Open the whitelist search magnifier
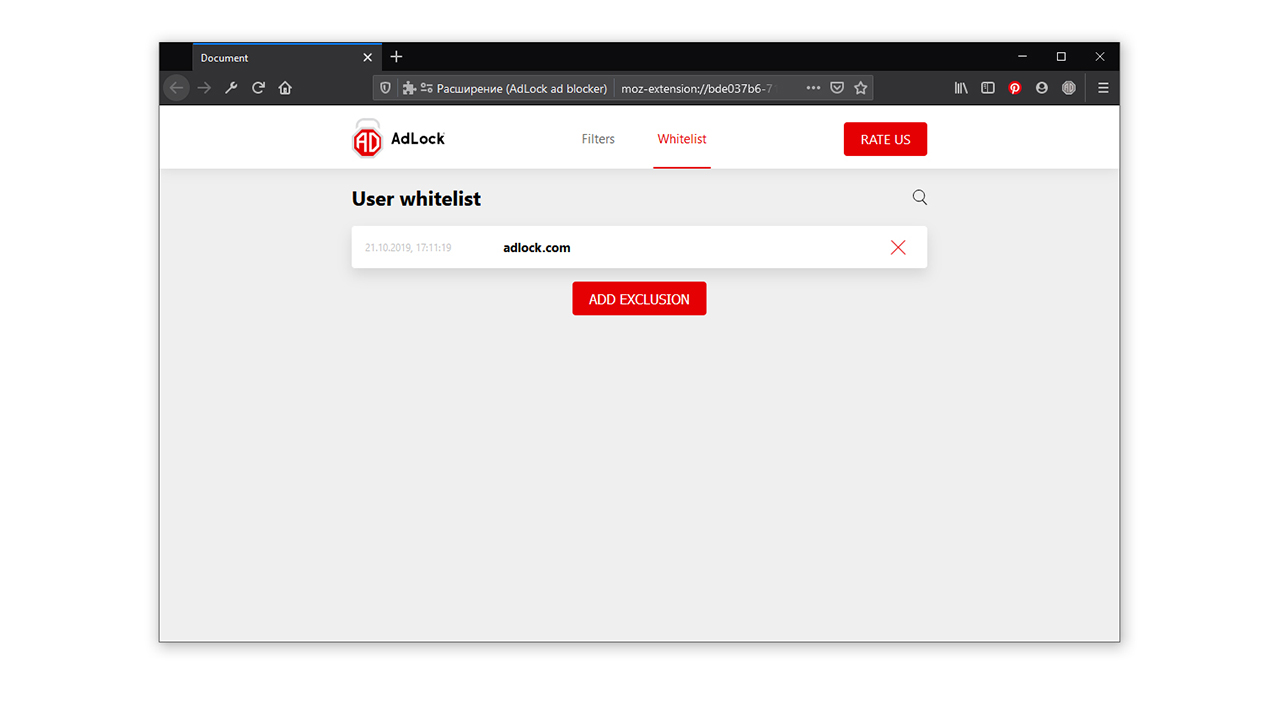 coord(920,198)
